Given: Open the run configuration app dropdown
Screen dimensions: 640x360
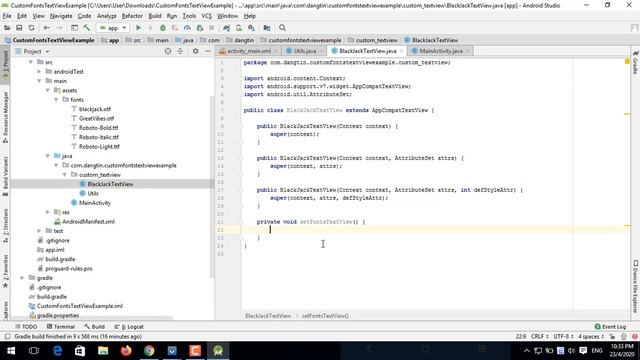Looking at the screenshot, I should (x=113, y=28).
